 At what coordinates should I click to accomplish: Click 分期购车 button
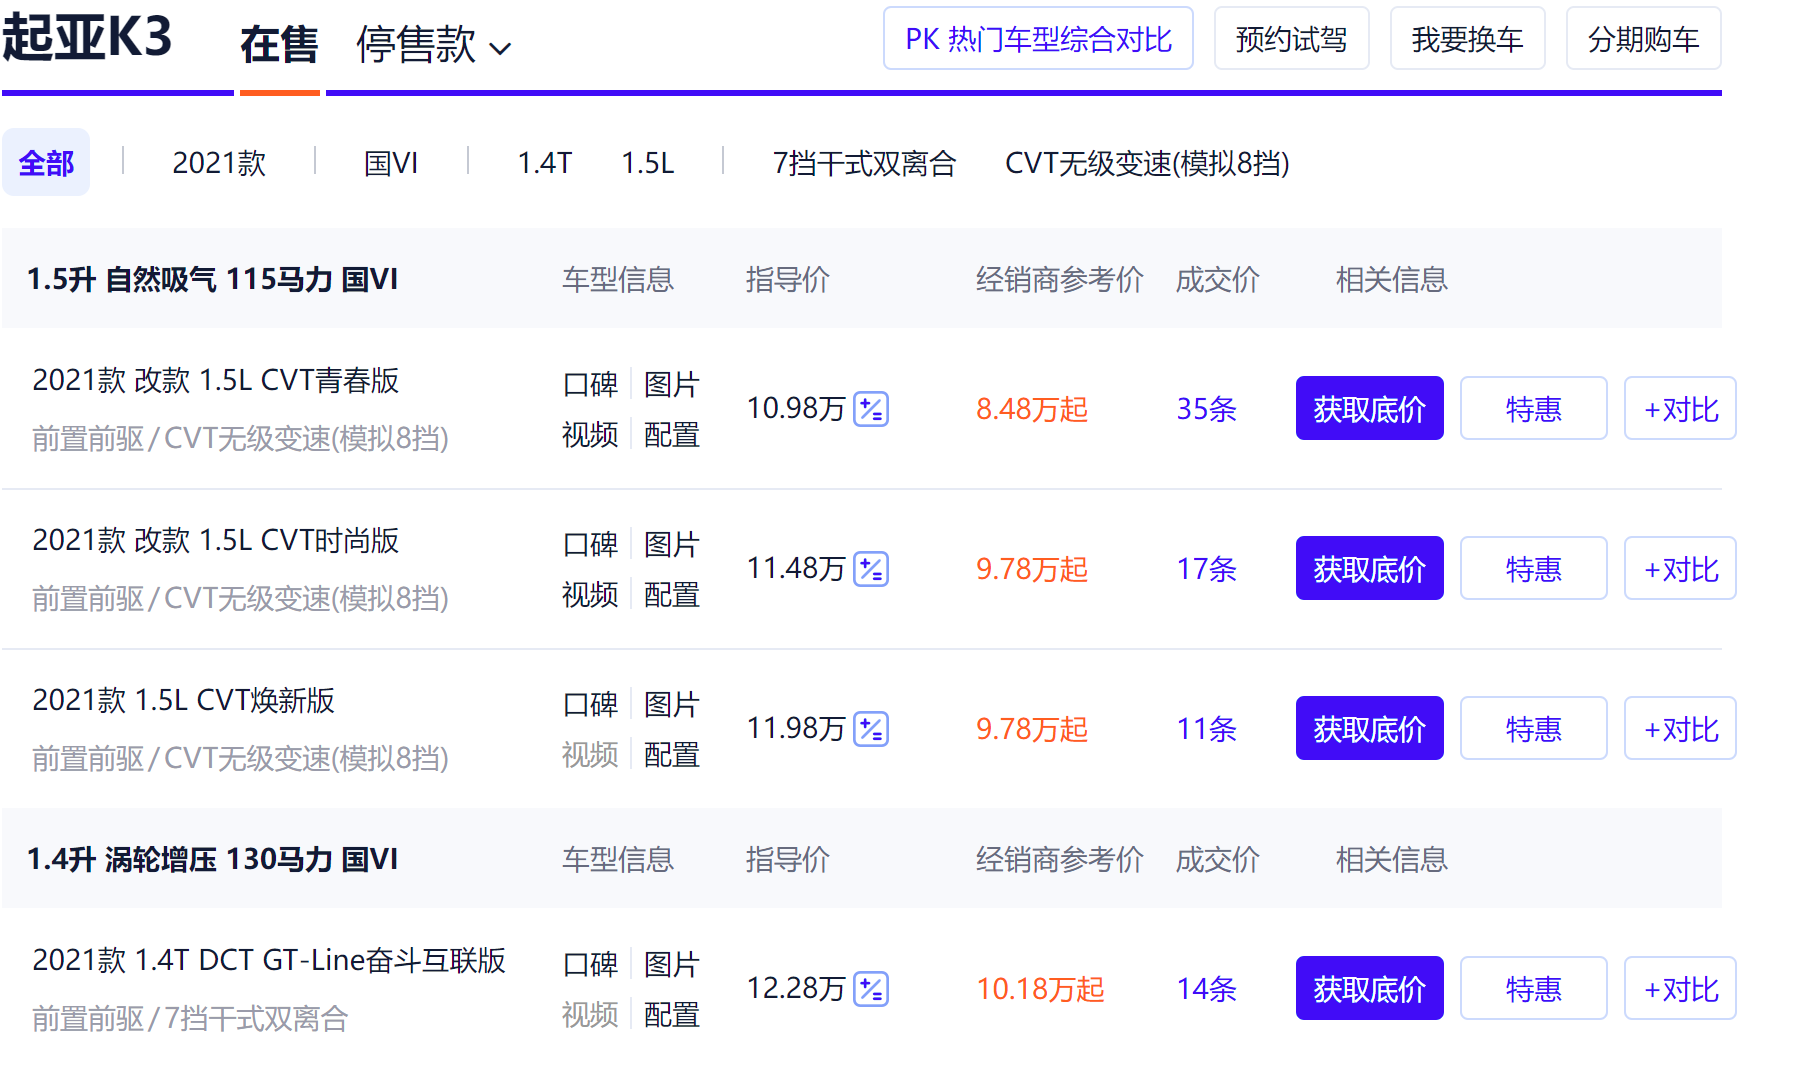point(1643,39)
